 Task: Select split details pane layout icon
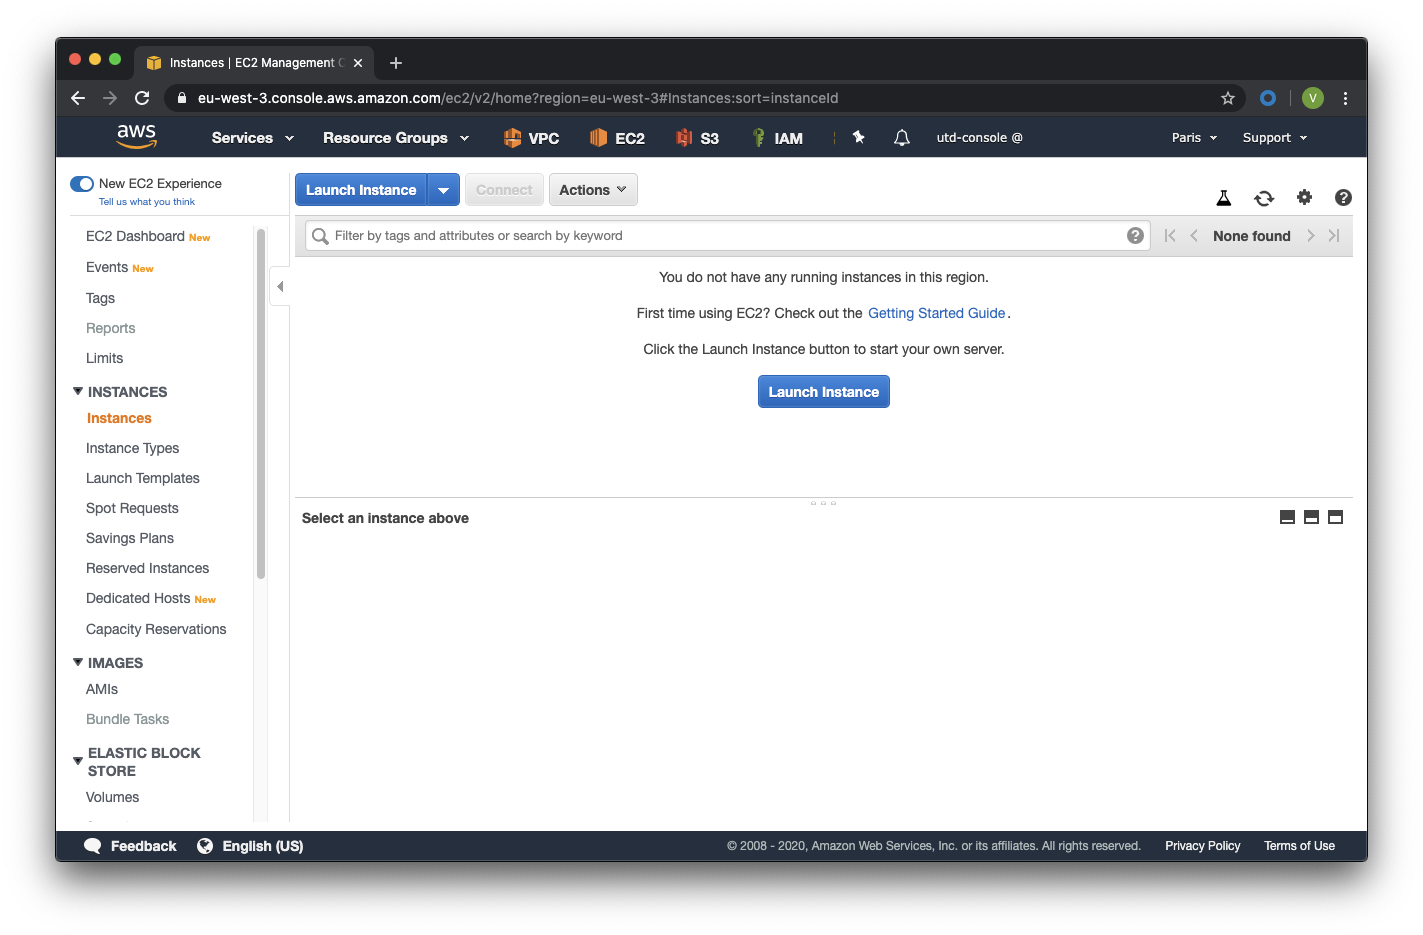(x=1311, y=517)
